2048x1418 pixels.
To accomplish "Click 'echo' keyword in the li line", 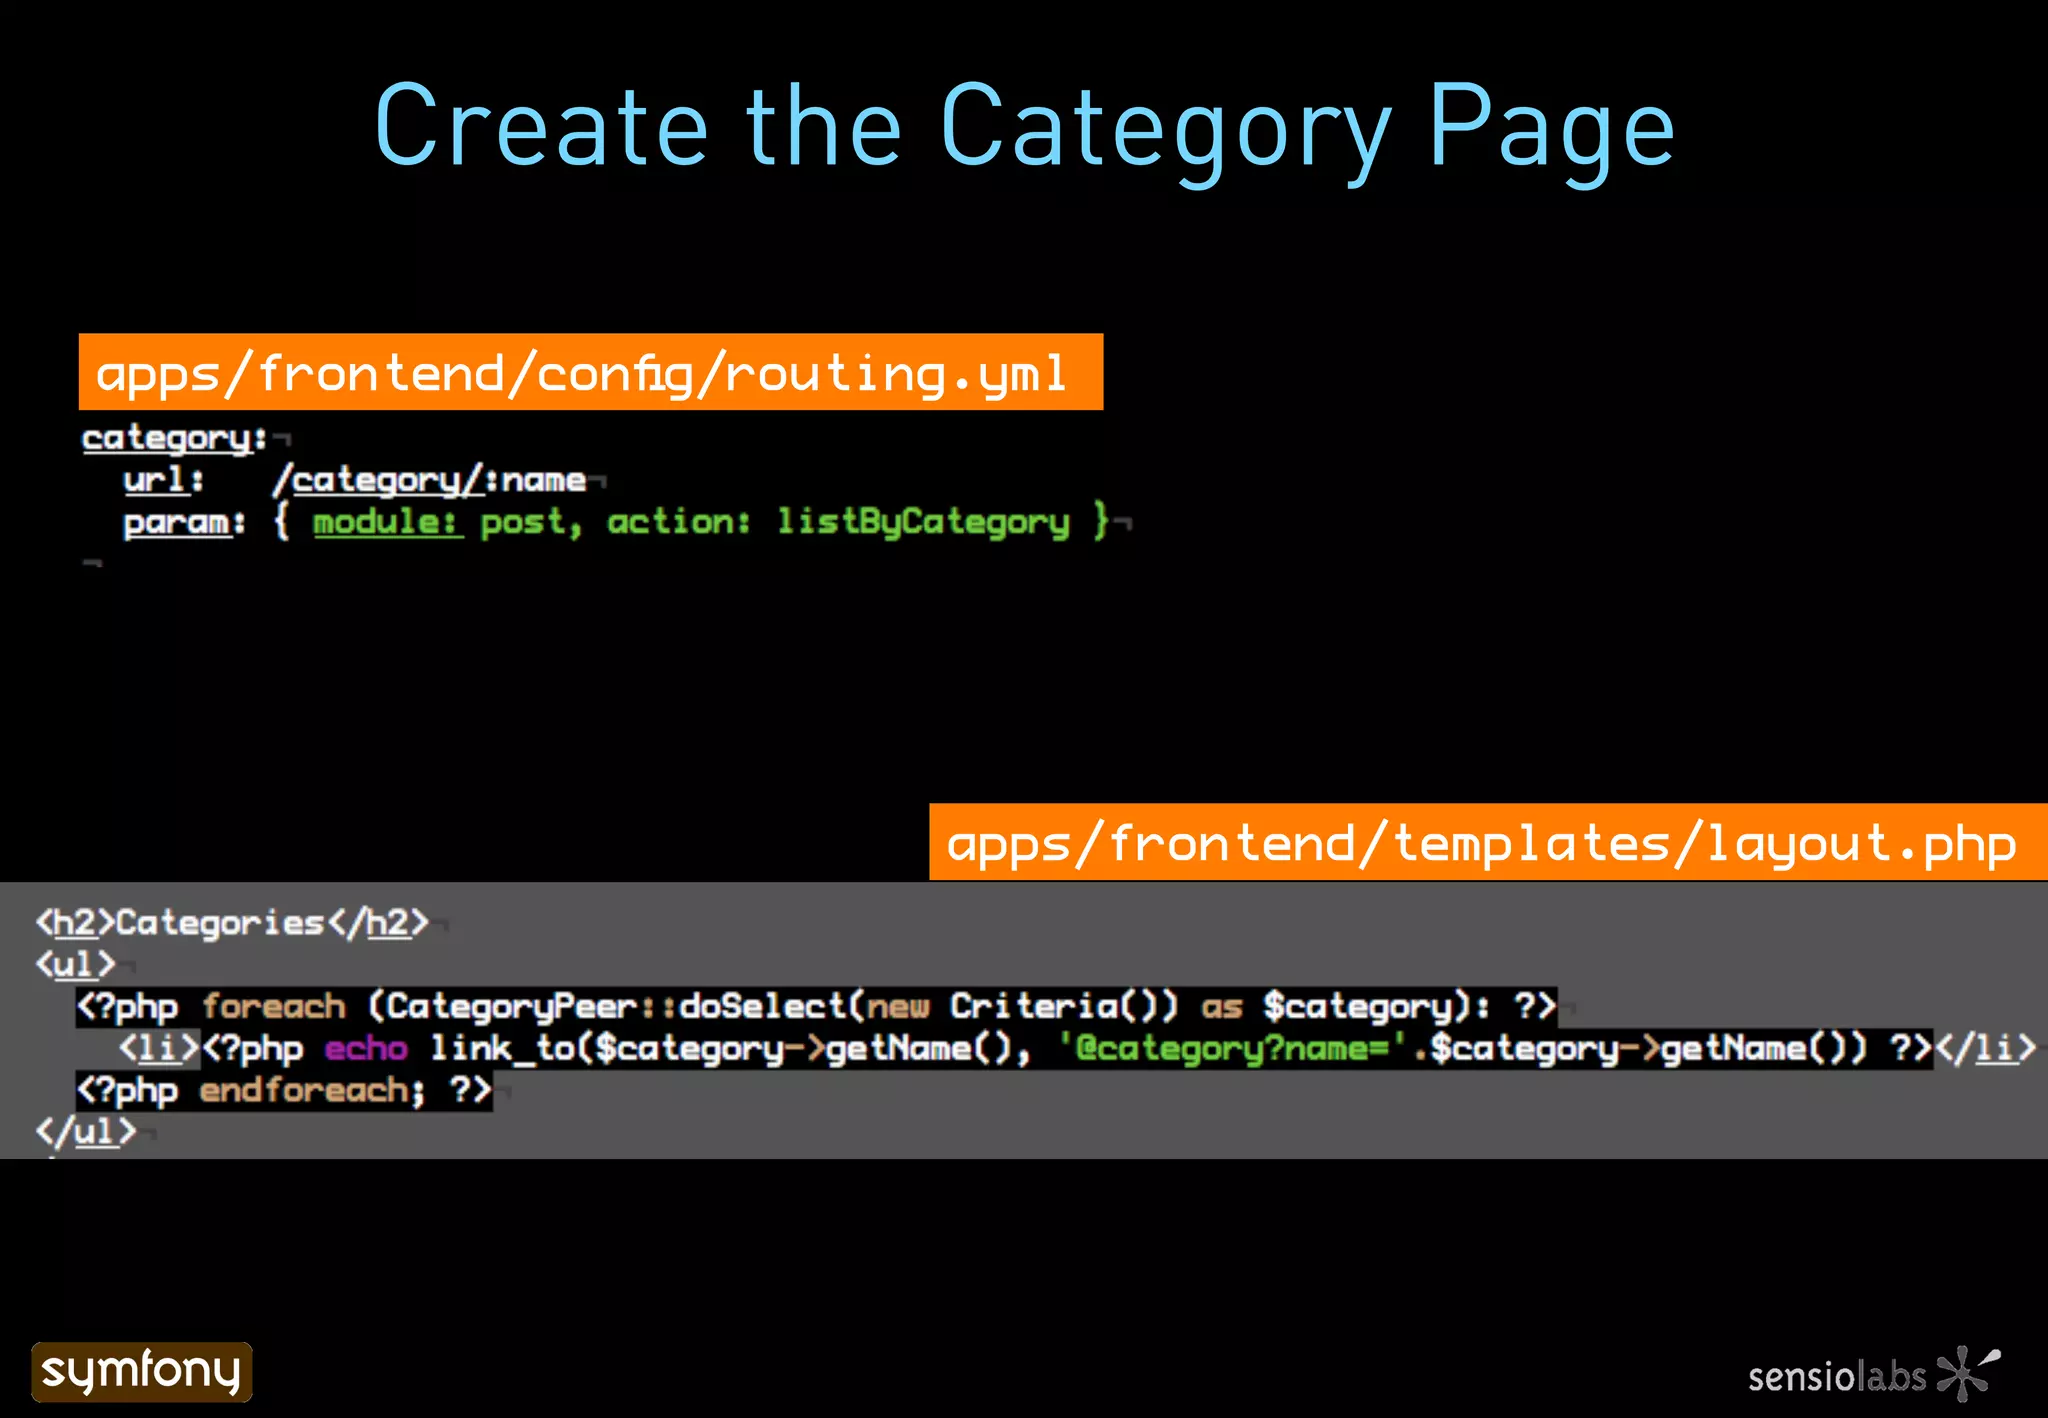I will (x=366, y=1048).
